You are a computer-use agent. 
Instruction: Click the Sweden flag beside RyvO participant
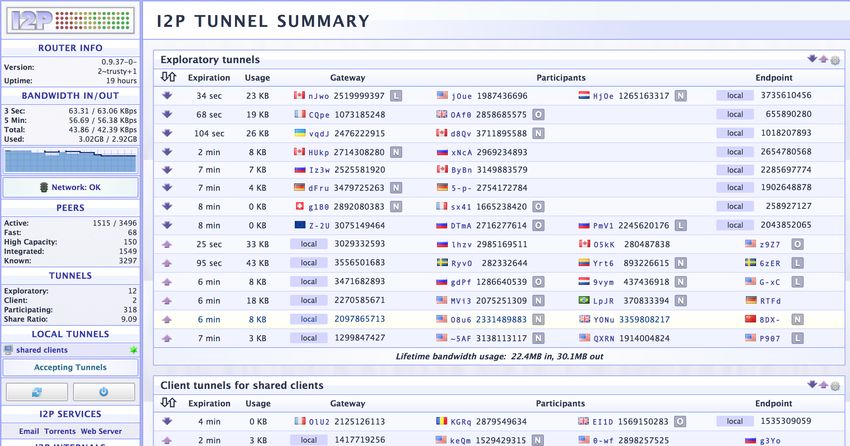(x=442, y=262)
